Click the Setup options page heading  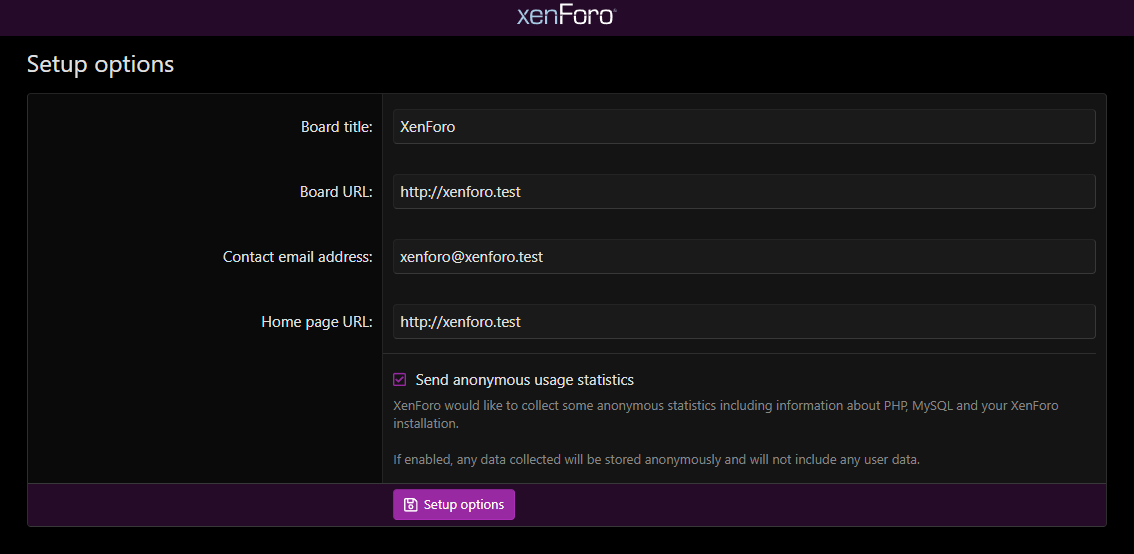(101, 64)
